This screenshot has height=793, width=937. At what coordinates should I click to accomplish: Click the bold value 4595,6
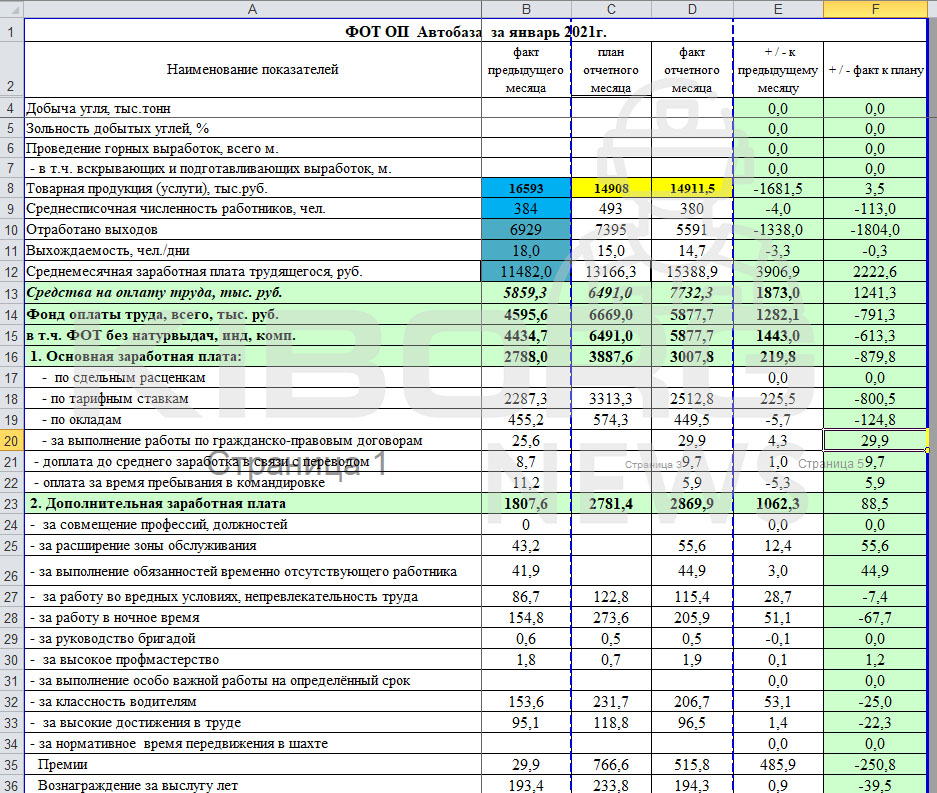tap(526, 314)
